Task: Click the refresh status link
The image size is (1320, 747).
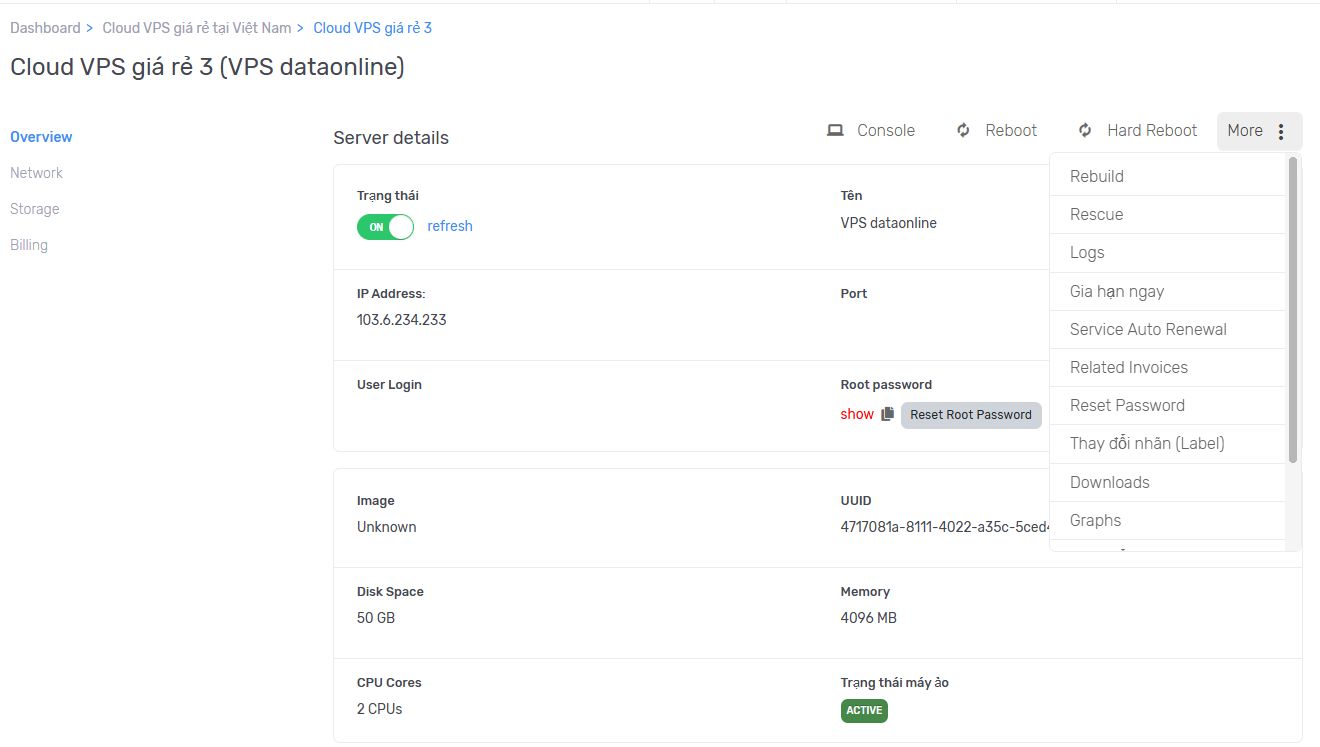Action: tap(450, 226)
